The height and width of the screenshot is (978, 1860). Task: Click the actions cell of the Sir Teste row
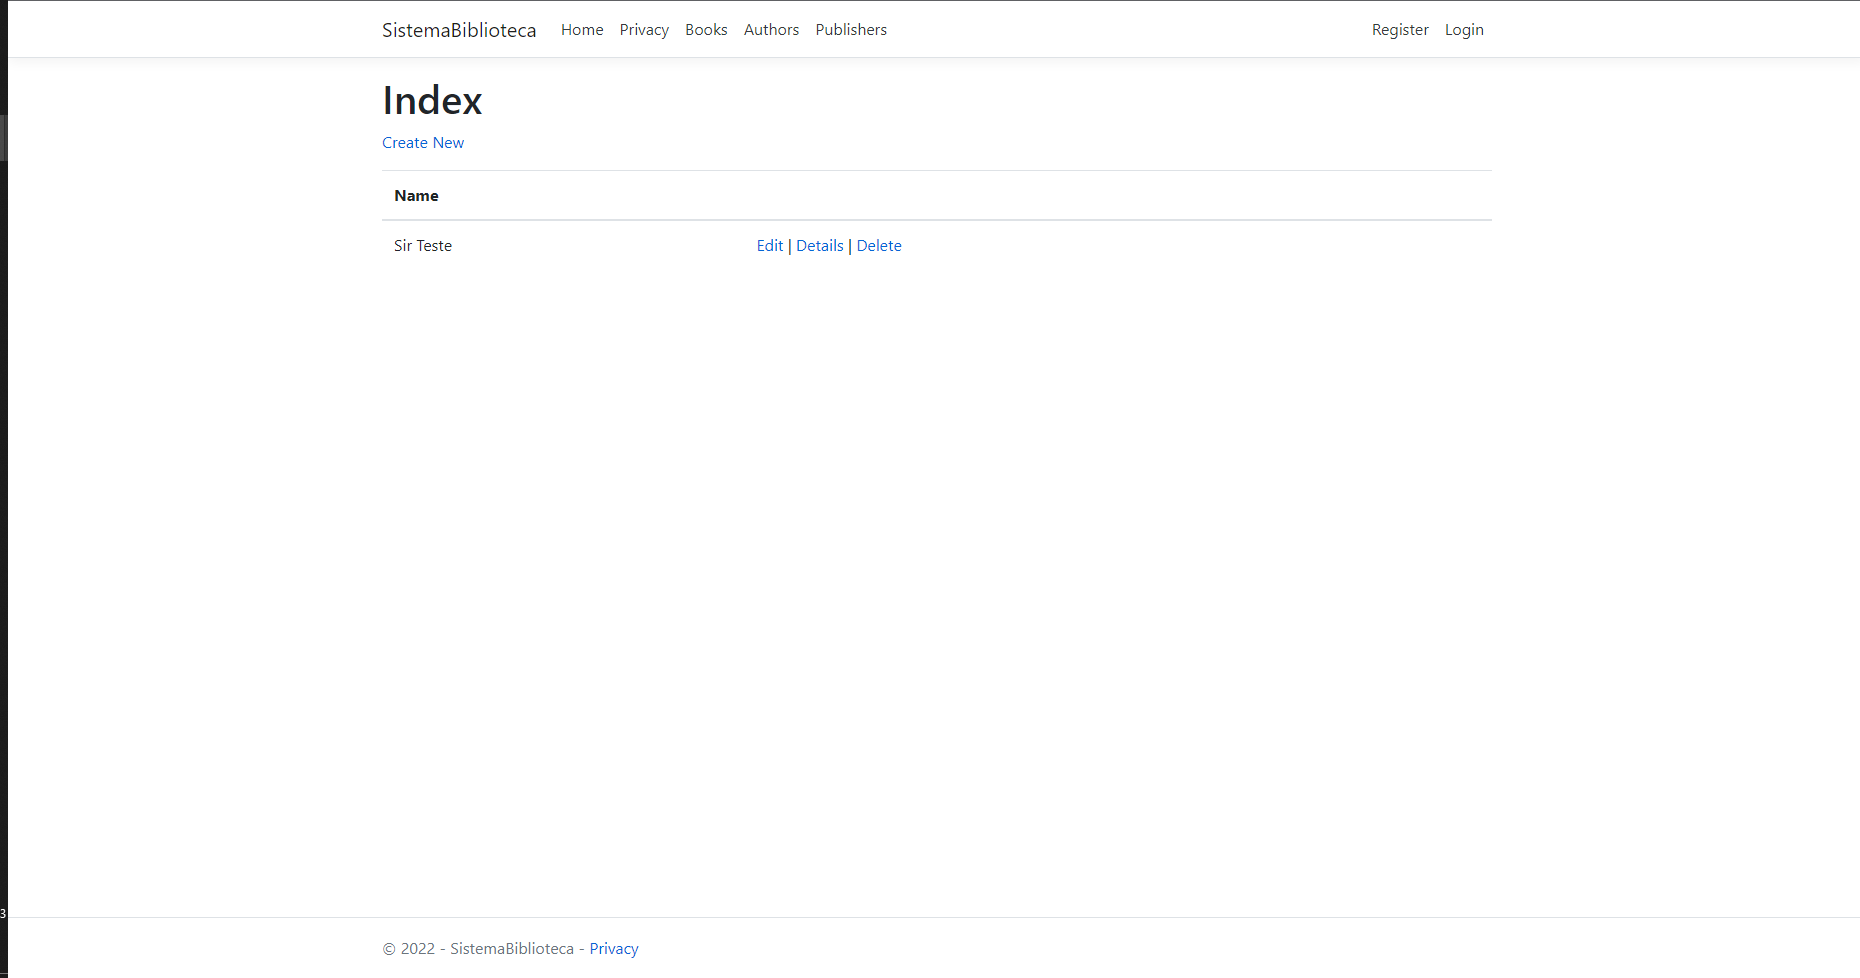829,245
